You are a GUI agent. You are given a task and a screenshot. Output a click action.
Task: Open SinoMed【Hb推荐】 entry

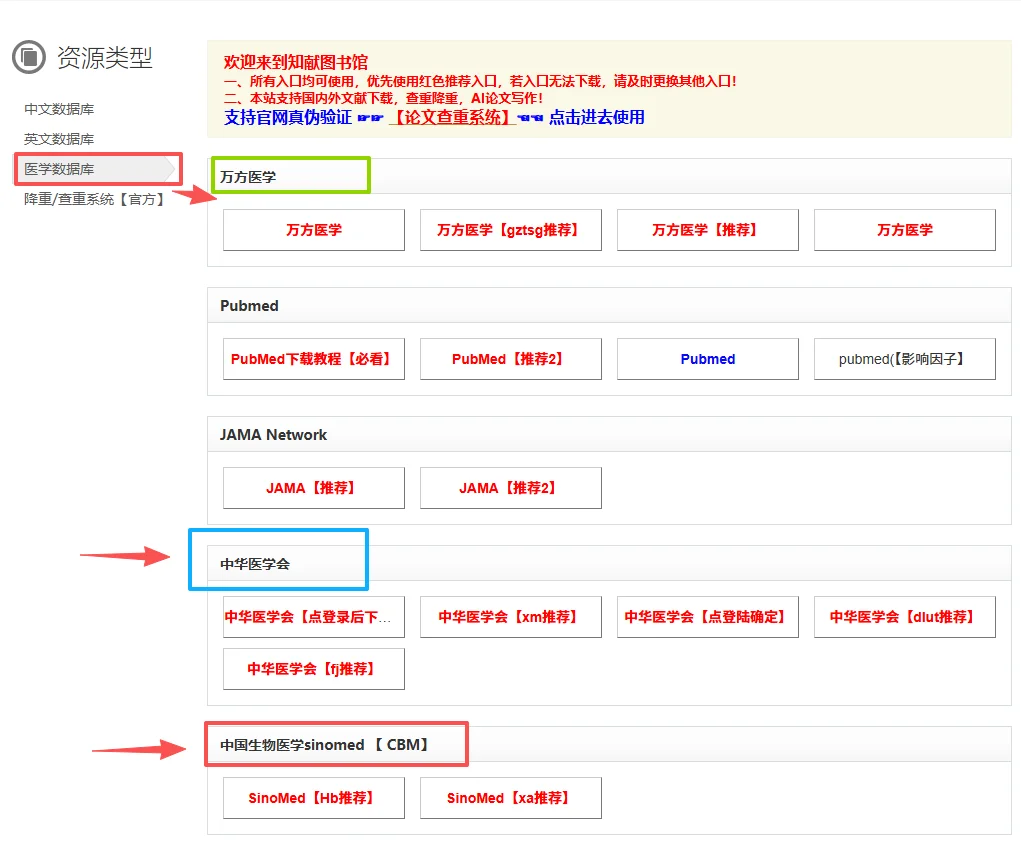tap(314, 798)
